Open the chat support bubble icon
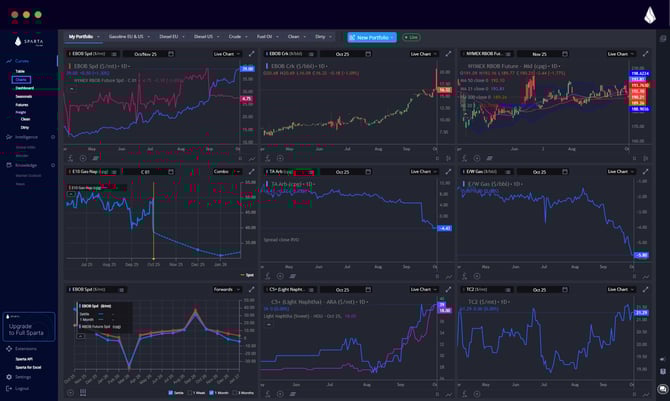The width and height of the screenshot is (670, 401). [x=662, y=389]
